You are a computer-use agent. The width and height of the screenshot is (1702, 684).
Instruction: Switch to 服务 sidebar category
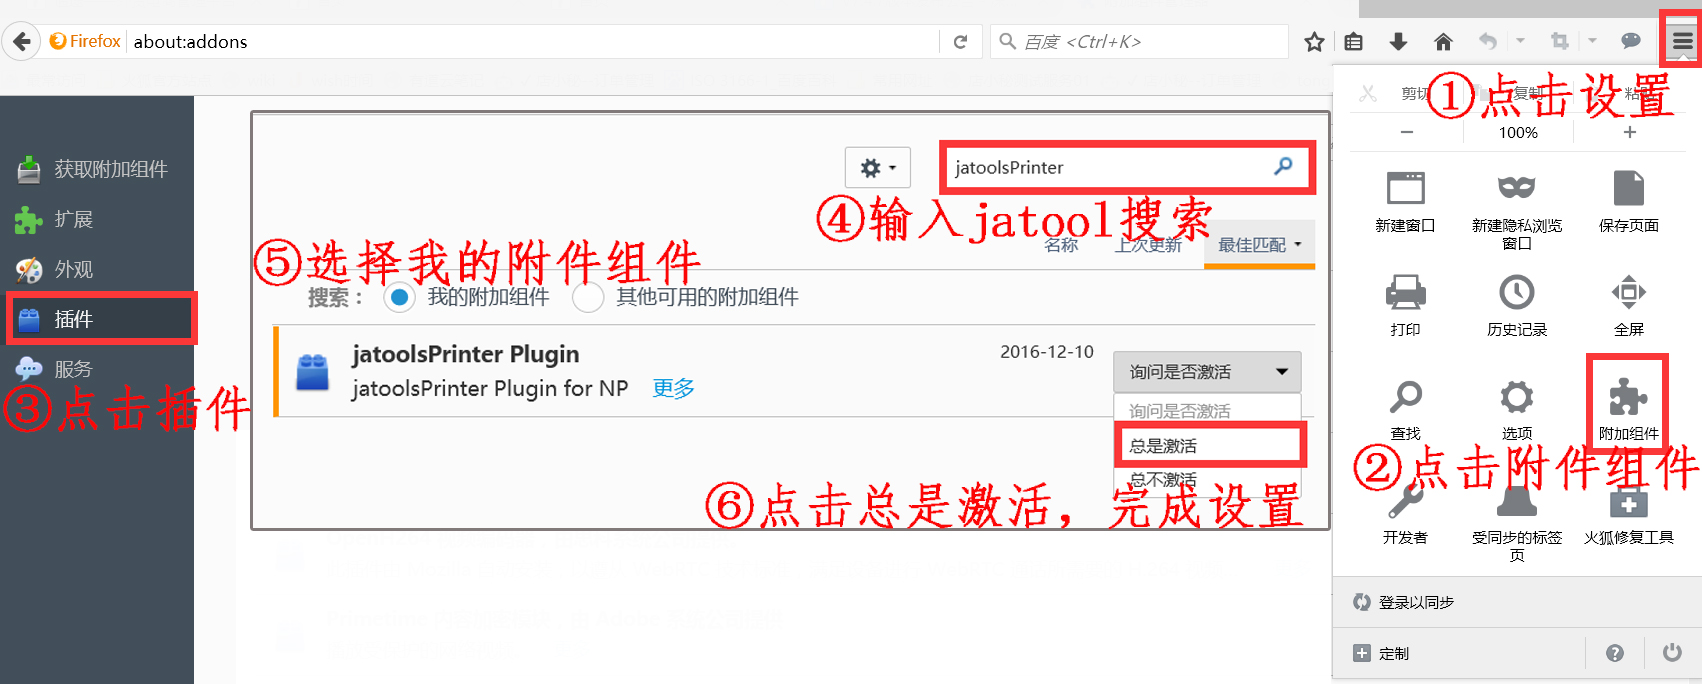[x=97, y=370]
